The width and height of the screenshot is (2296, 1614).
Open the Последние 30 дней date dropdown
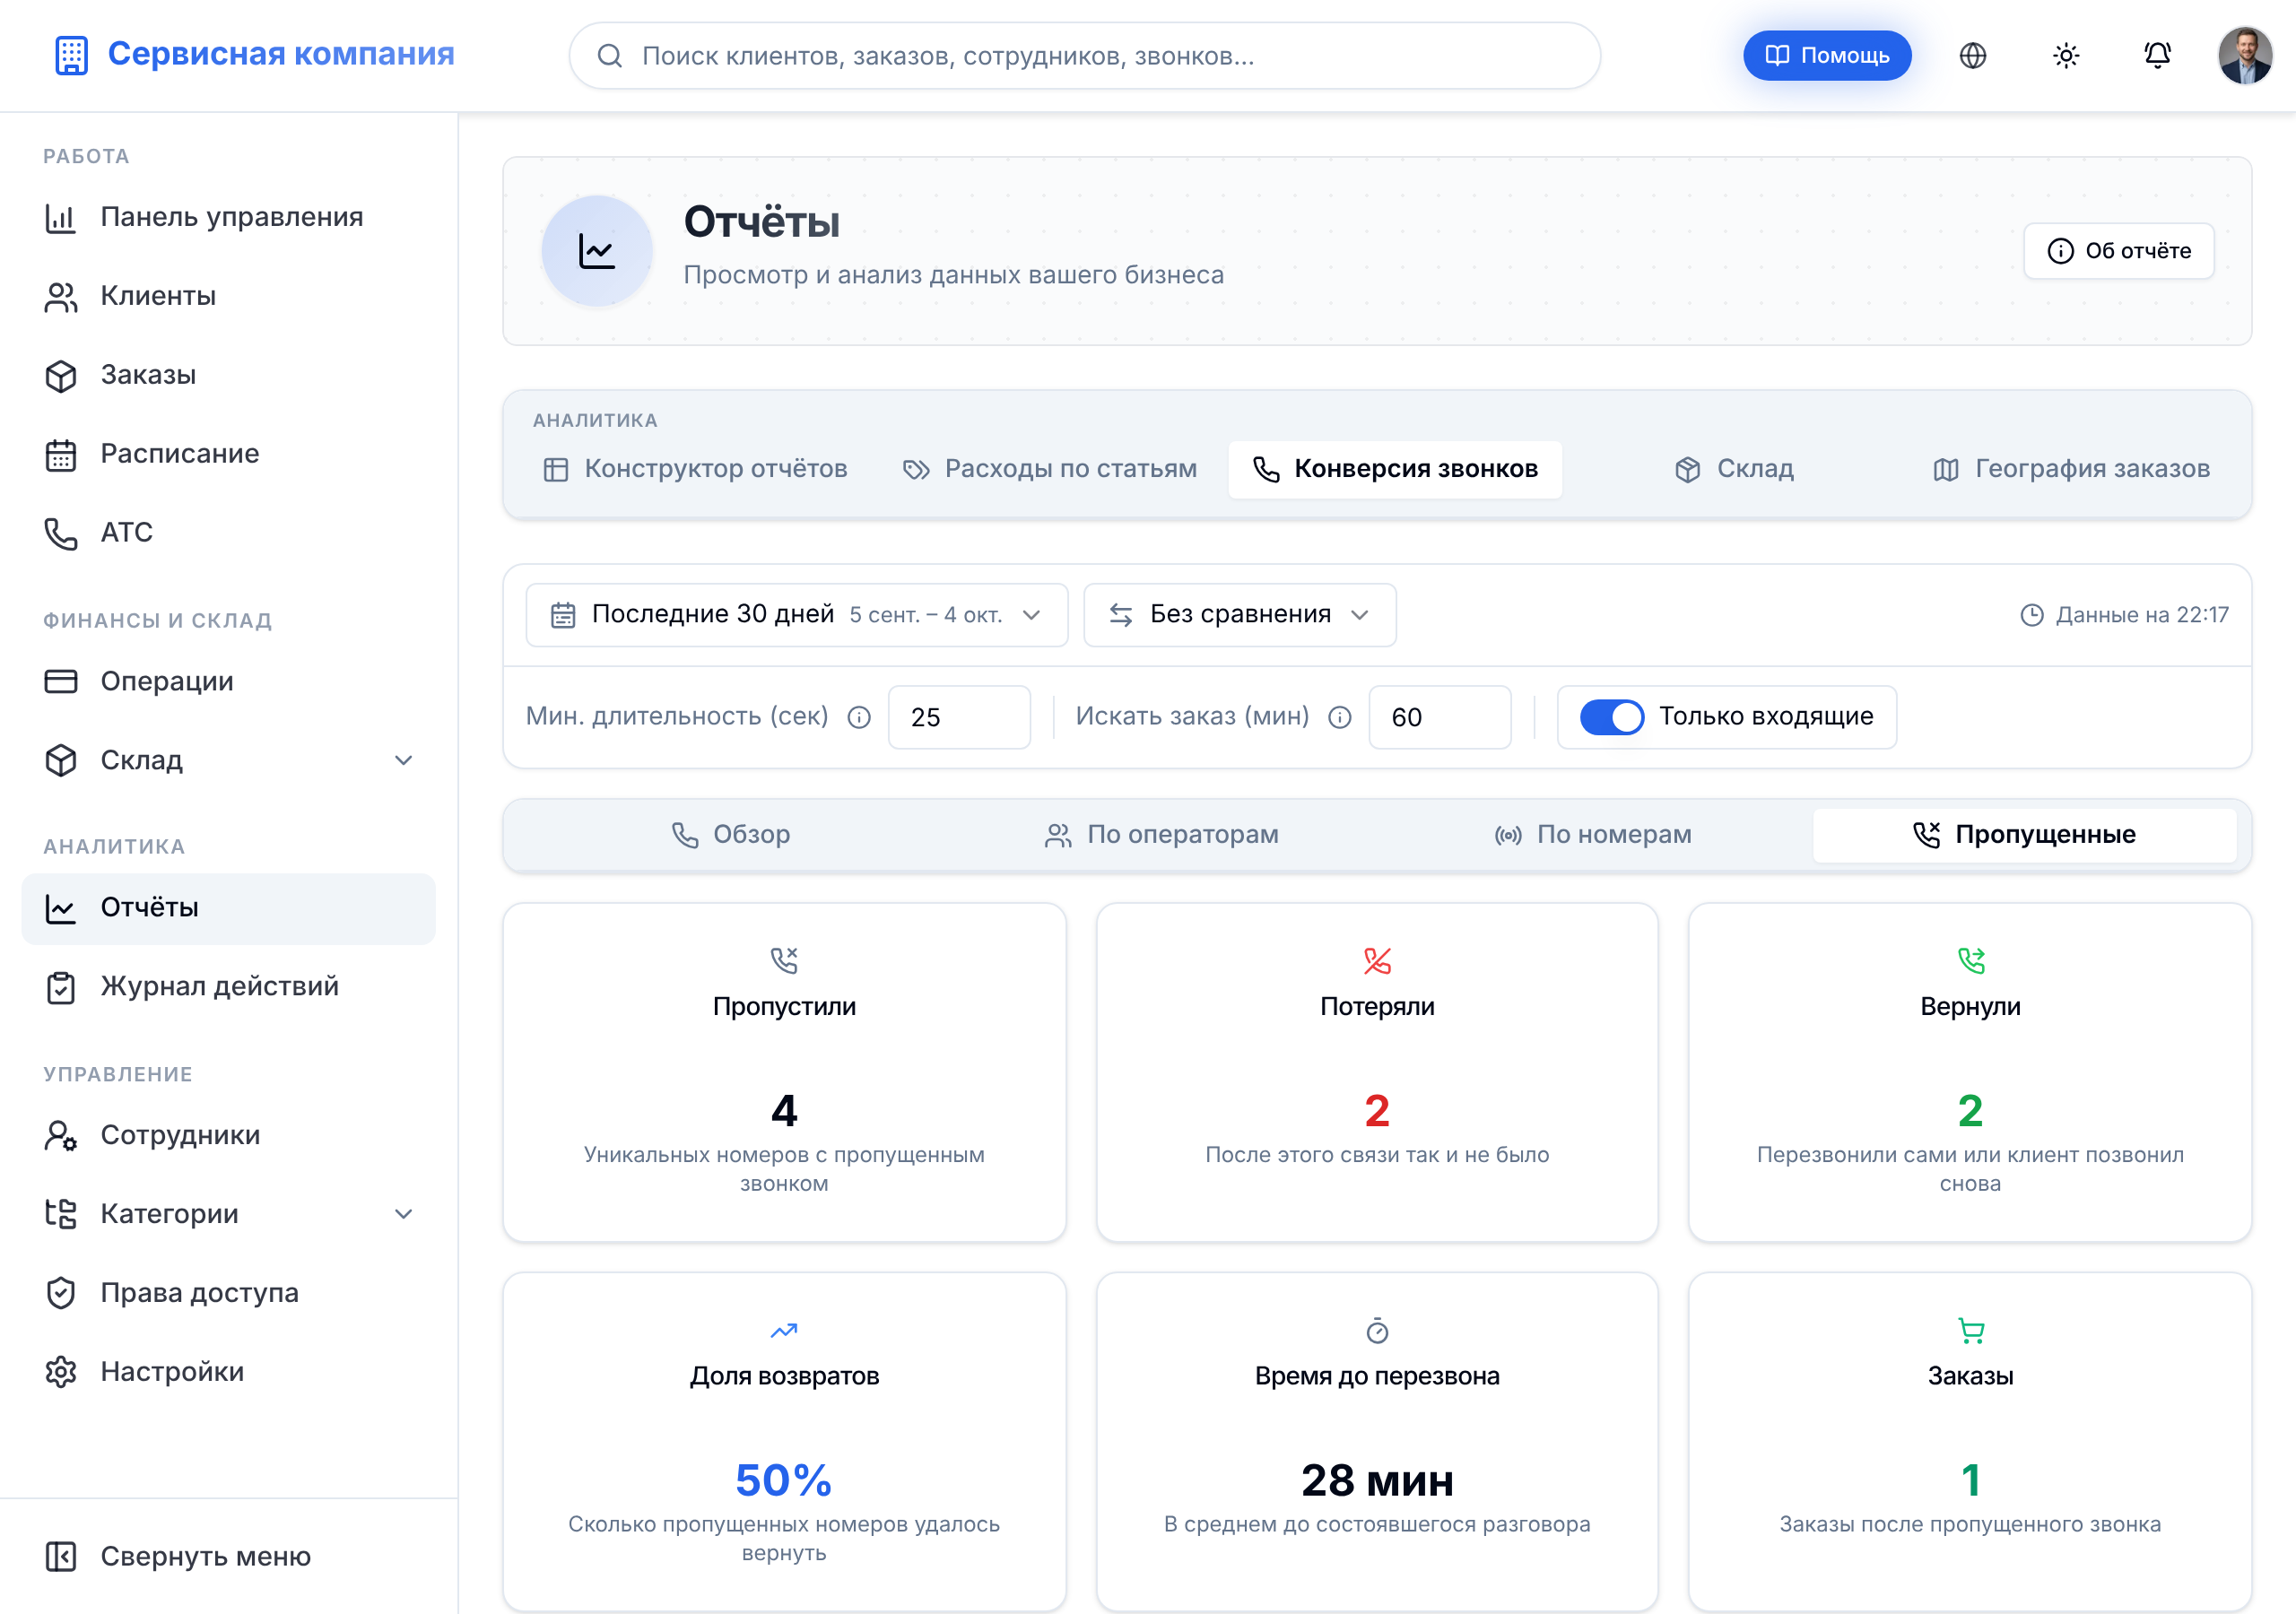(x=796, y=615)
